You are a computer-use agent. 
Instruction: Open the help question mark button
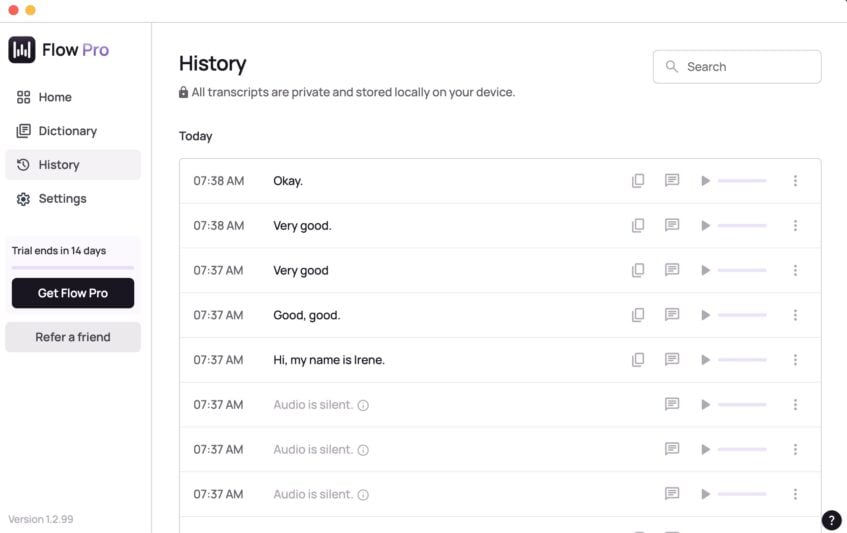831,520
